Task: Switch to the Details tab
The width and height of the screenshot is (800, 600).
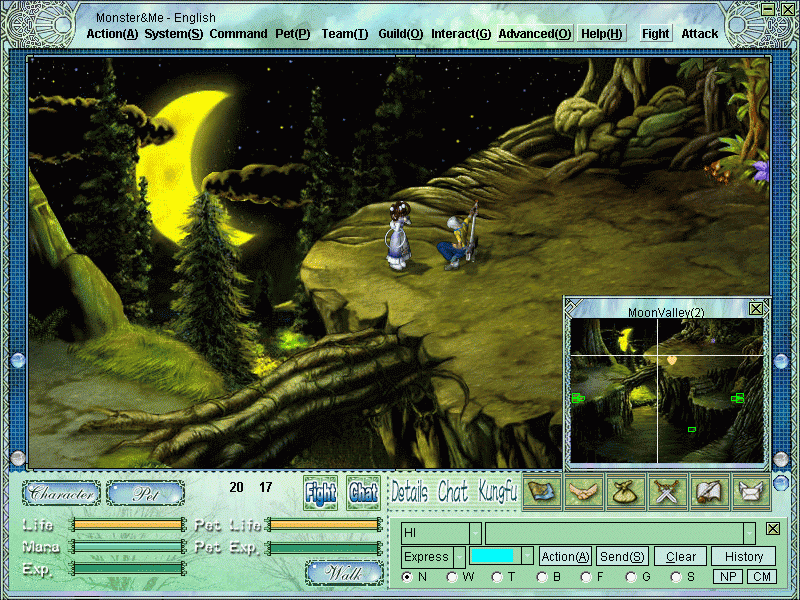Action: coord(410,492)
